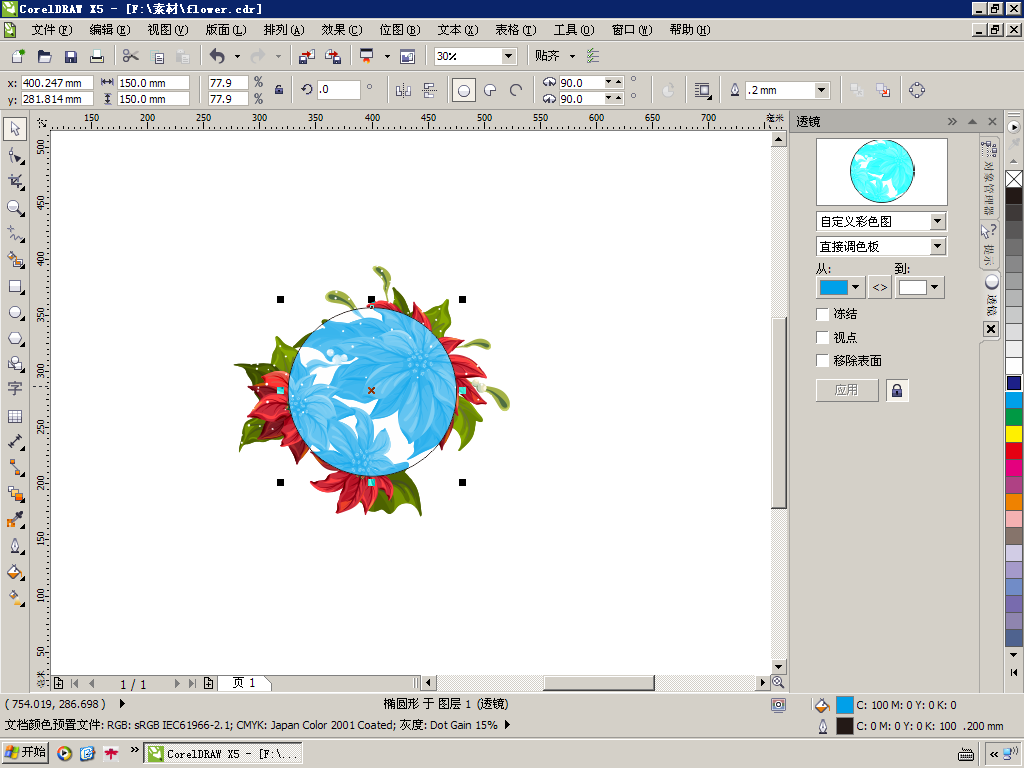Image resolution: width=1024 pixels, height=768 pixels.
Task: Select the Shape edit tool
Action: pyautogui.click(x=15, y=155)
